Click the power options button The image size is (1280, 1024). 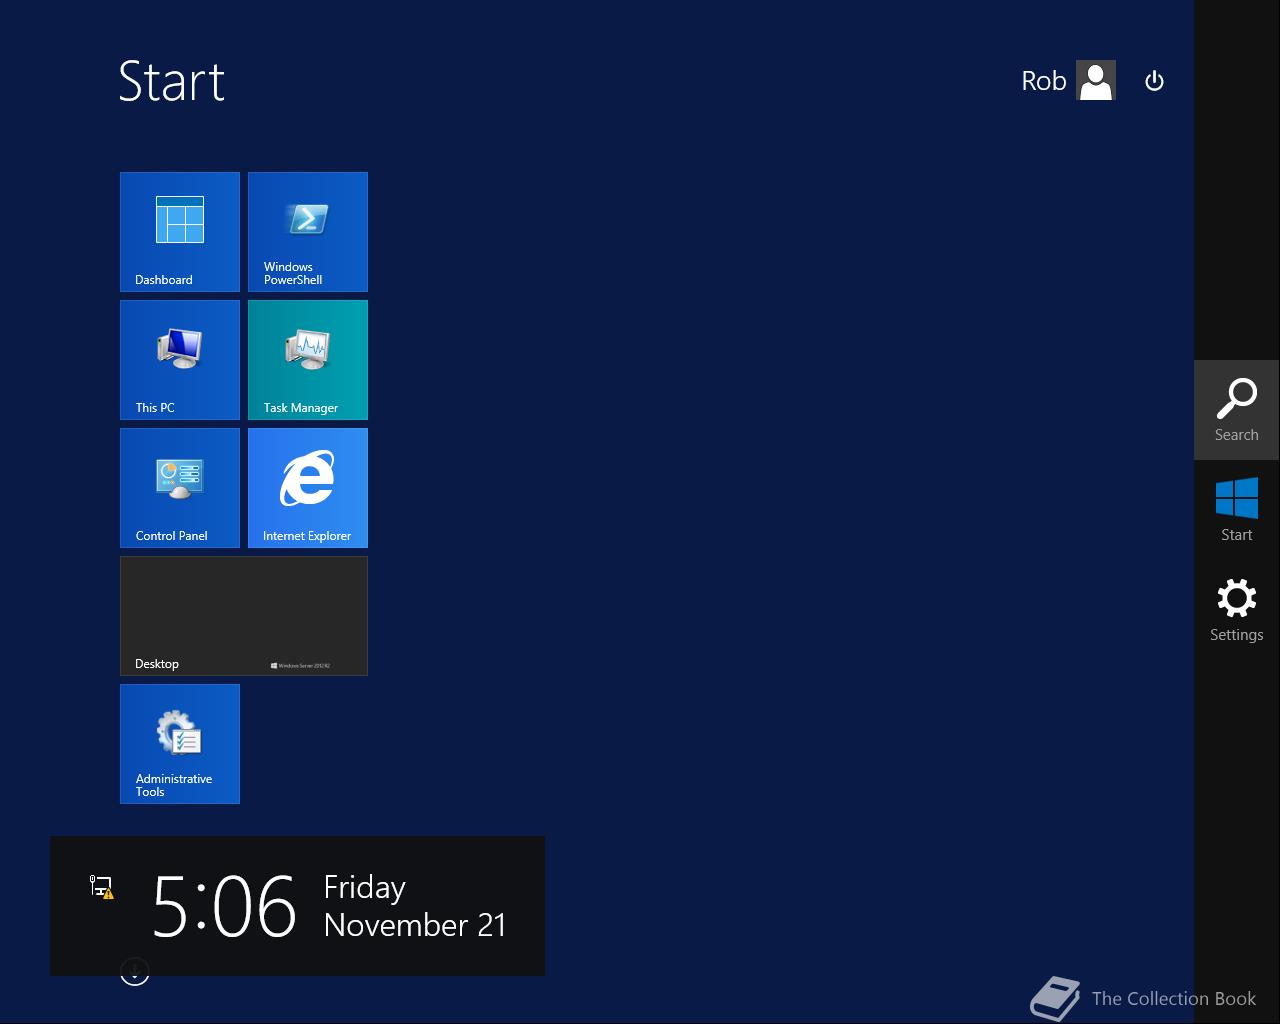(x=1154, y=81)
